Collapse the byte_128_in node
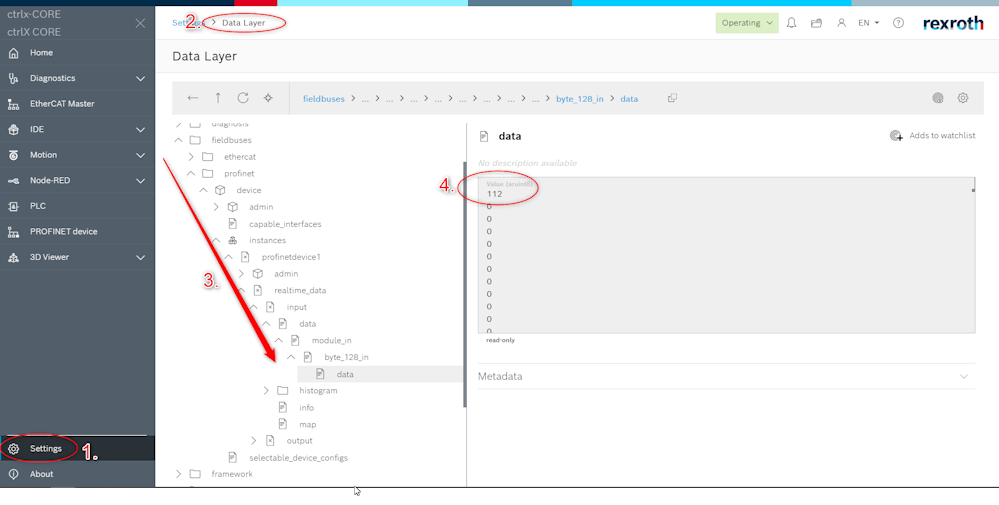This screenshot has height=505, width=999. [291, 357]
